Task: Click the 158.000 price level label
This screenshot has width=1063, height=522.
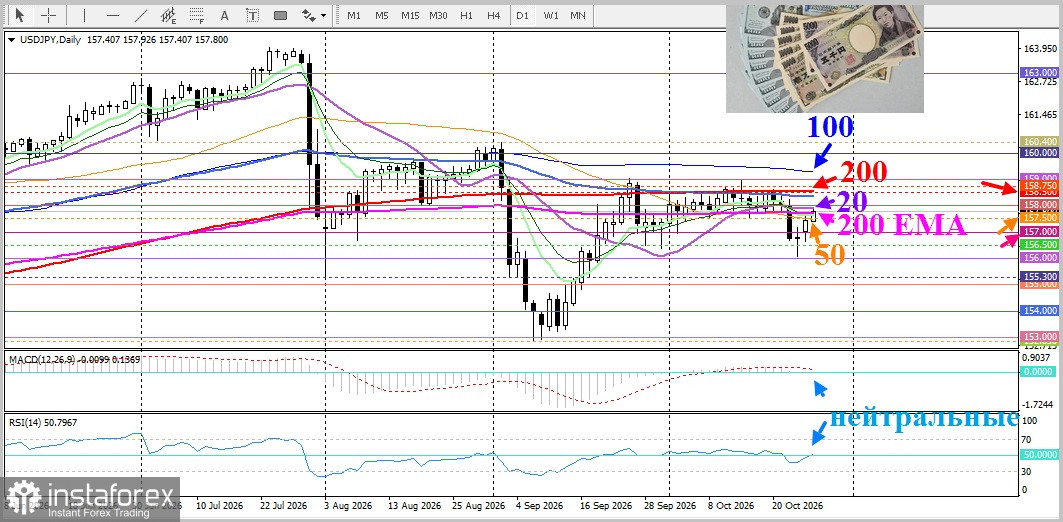Action: tap(1039, 204)
